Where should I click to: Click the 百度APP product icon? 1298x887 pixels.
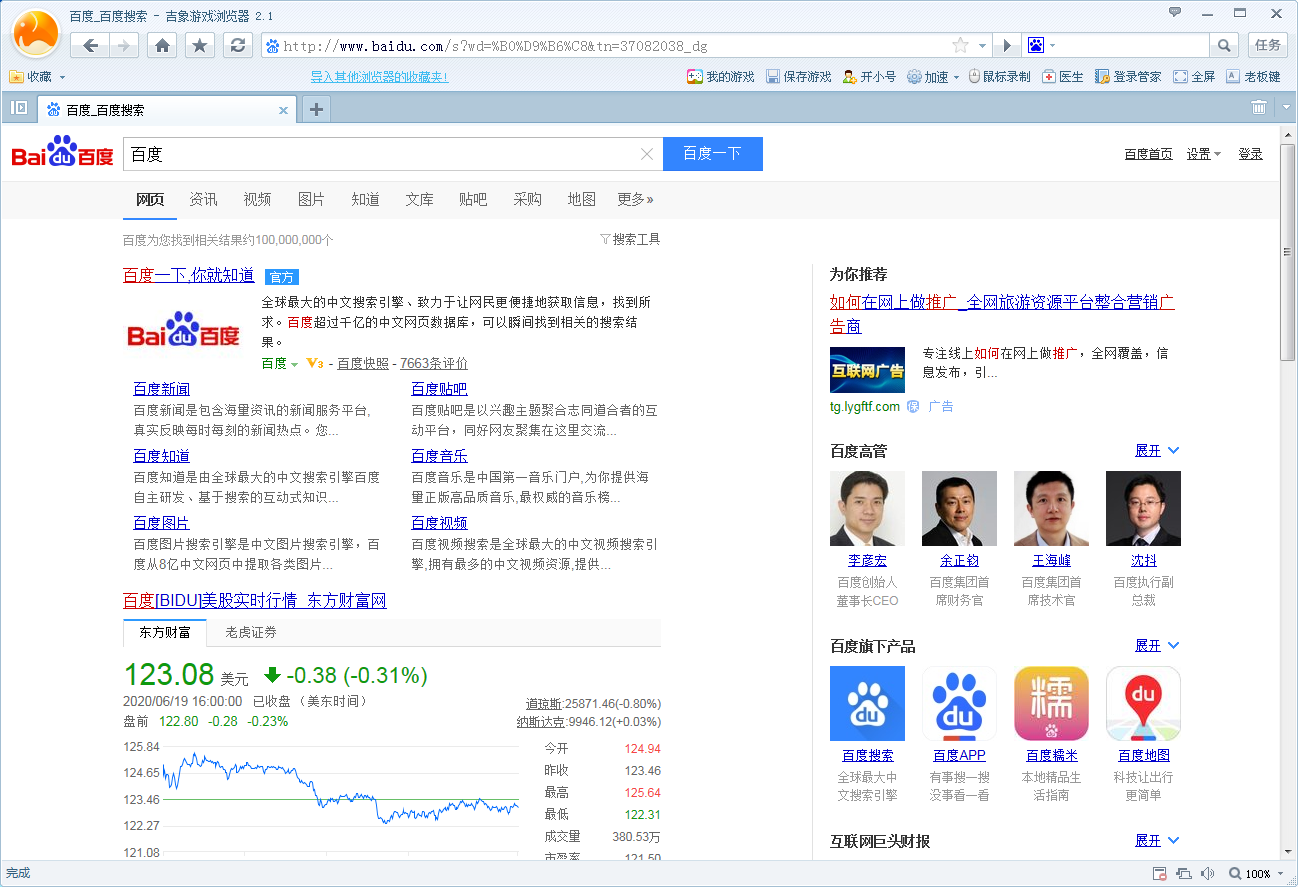[x=959, y=704]
